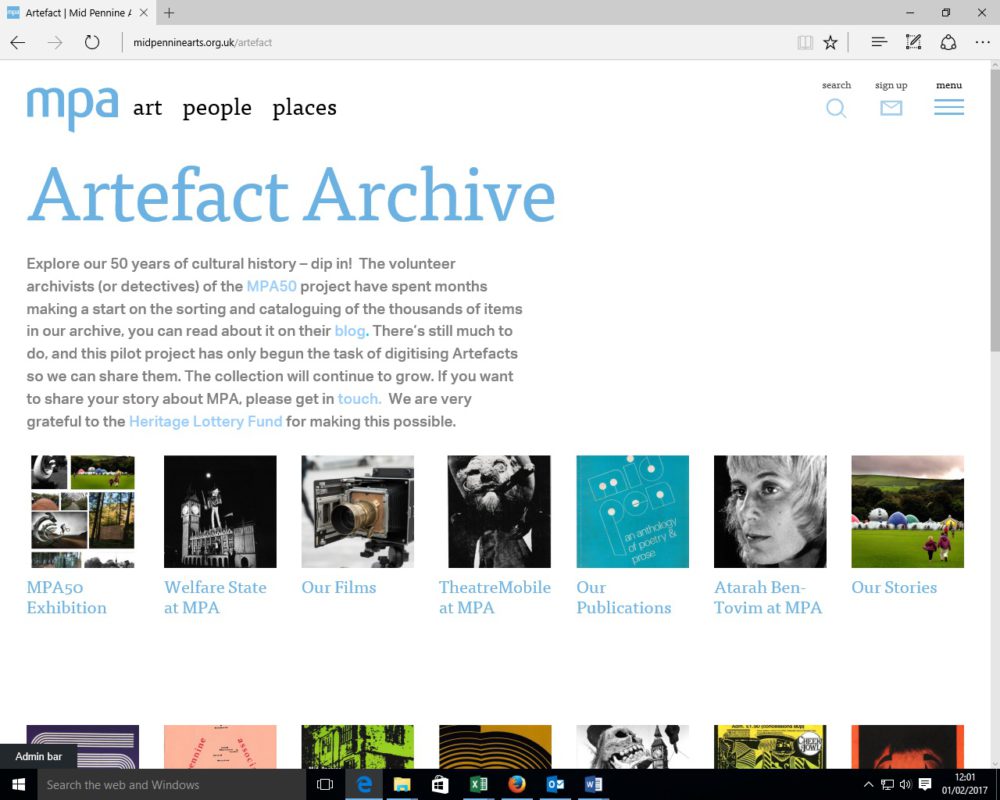Click the mpa logo
This screenshot has height=800, width=1000.
(x=72, y=107)
